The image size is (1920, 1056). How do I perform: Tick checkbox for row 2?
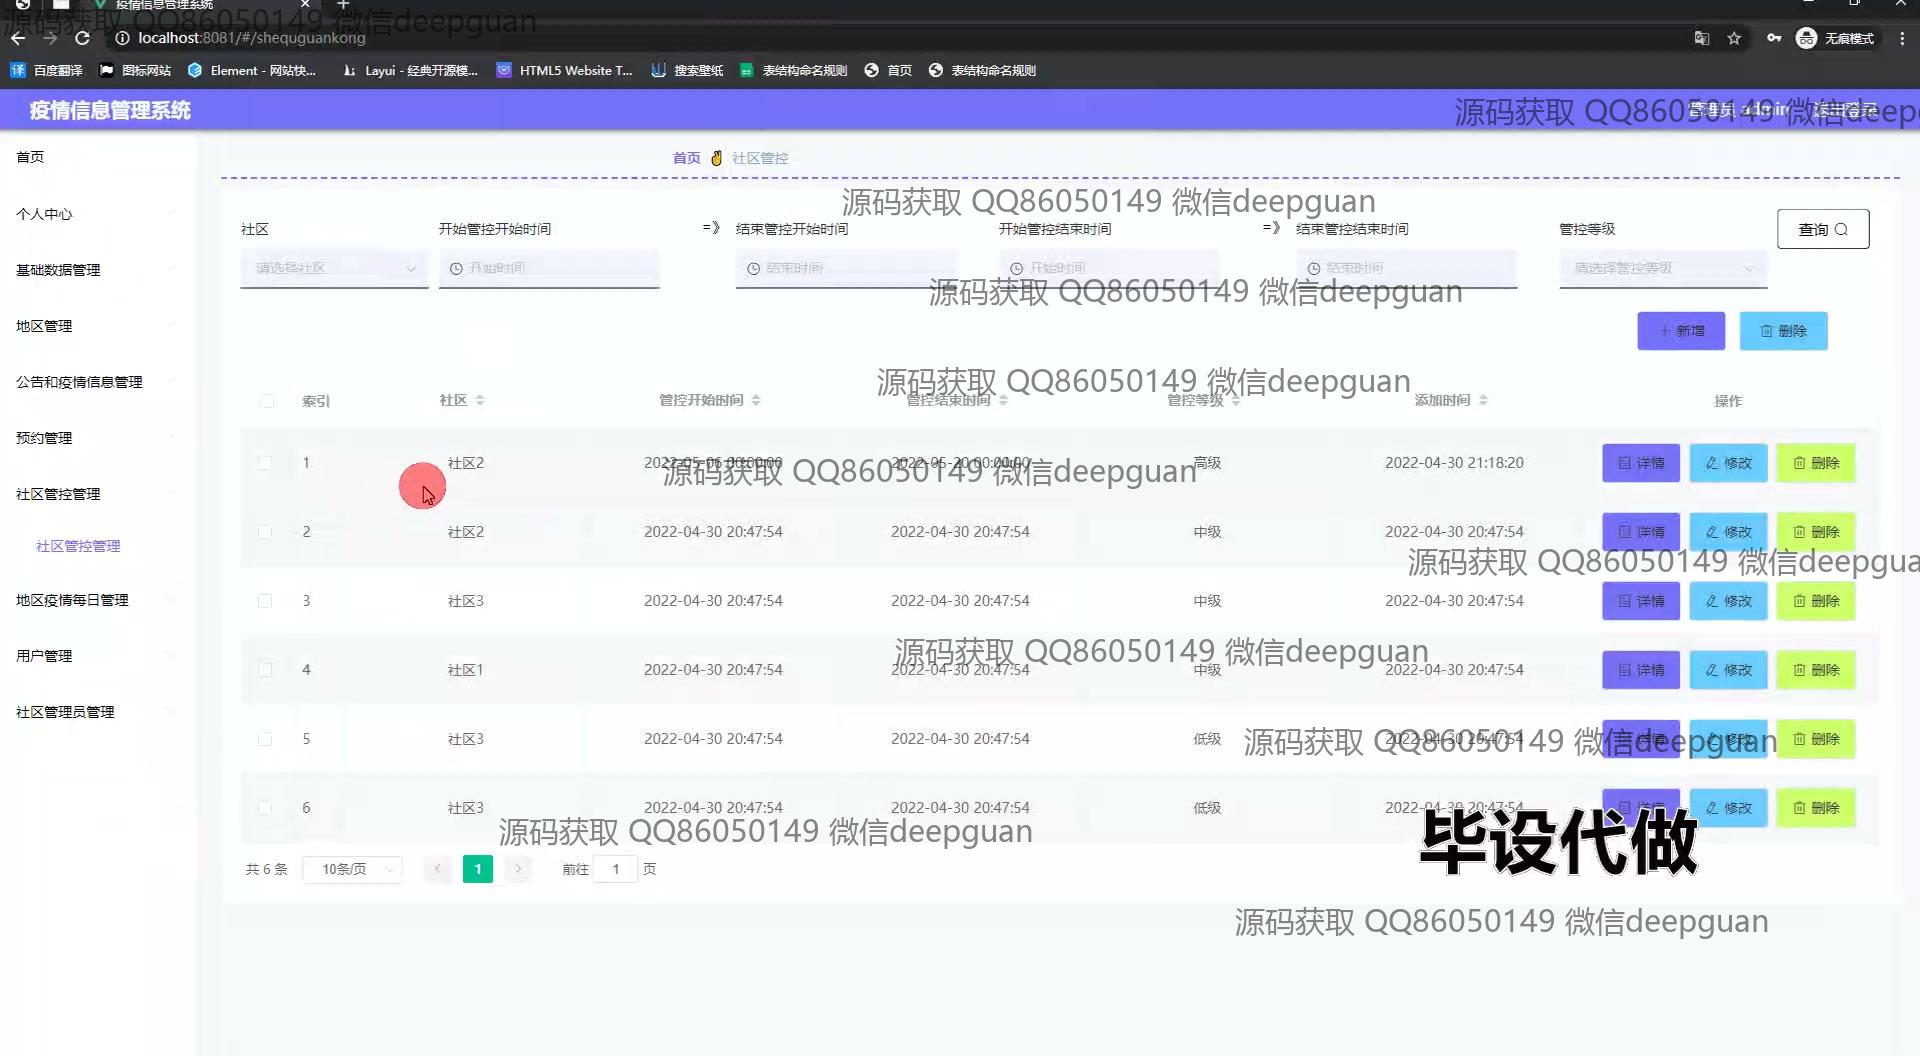(x=265, y=532)
